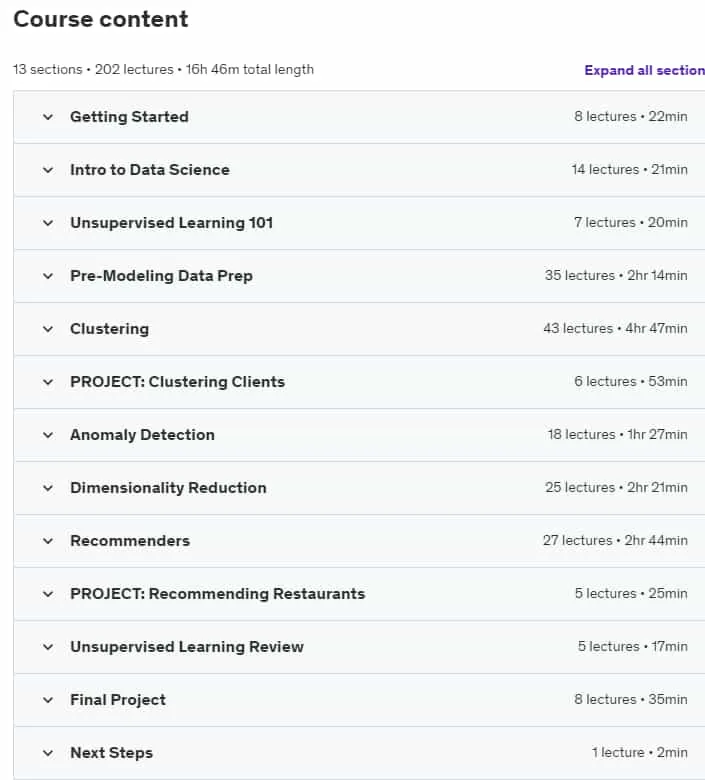
Task: Expand Unsupervised Learning 101 chevron
Action: [x=48, y=223]
